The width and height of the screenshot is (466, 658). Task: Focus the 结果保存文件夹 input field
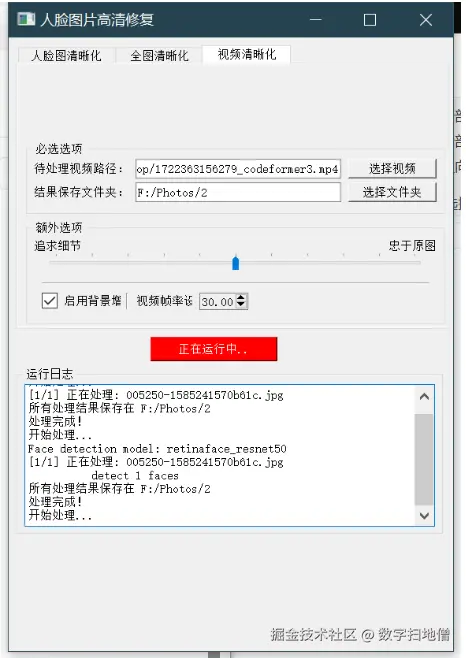(x=238, y=192)
